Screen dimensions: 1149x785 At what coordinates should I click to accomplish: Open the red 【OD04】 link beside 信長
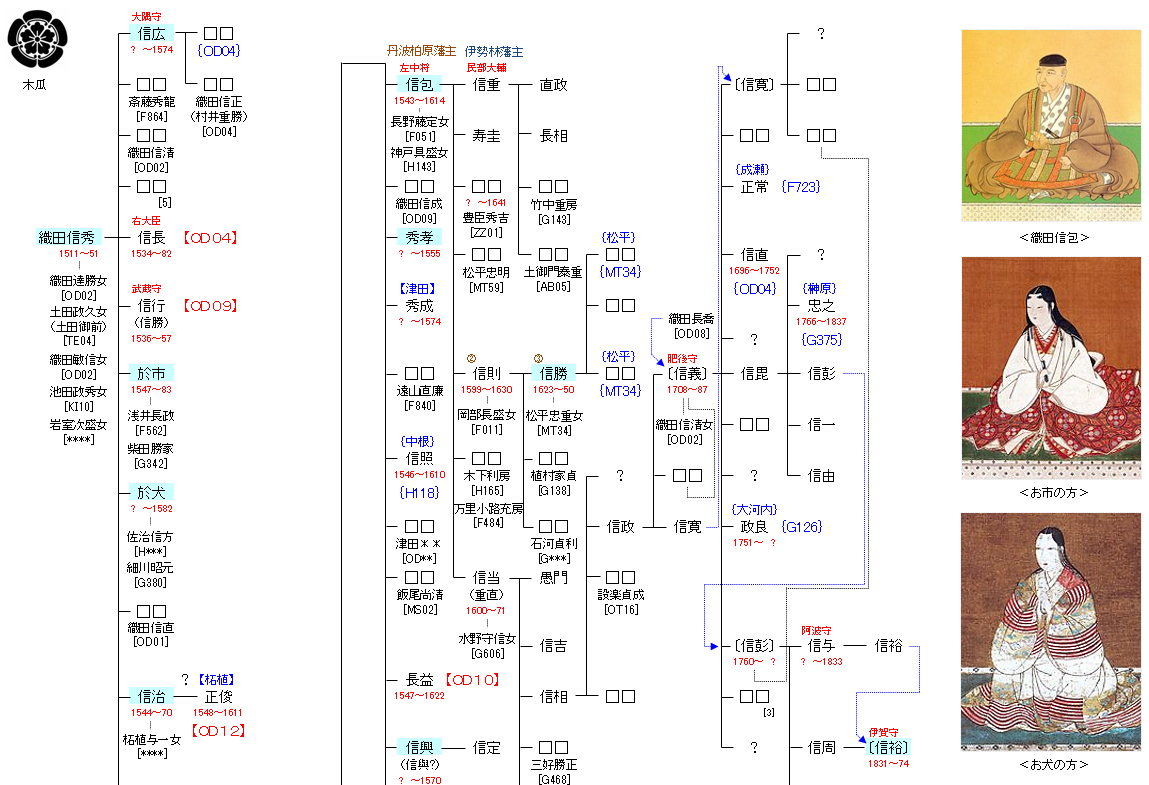tap(210, 237)
